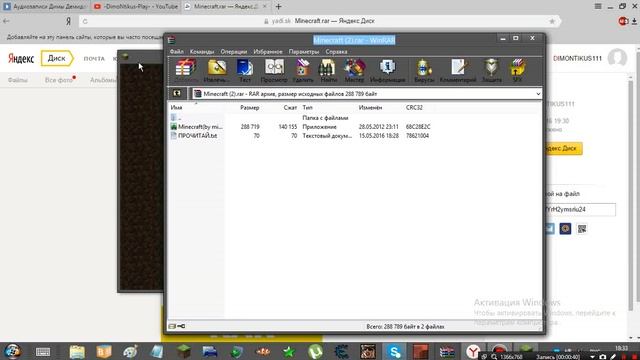Sort file list by Сжат column
This screenshot has height=360, width=640.
click(290, 107)
